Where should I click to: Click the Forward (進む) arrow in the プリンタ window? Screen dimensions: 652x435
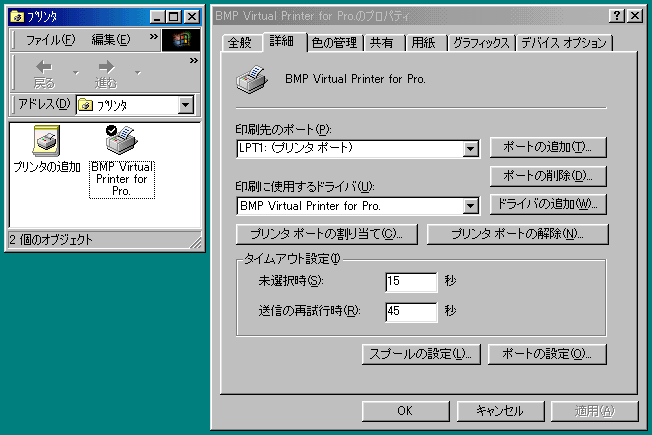[106, 74]
